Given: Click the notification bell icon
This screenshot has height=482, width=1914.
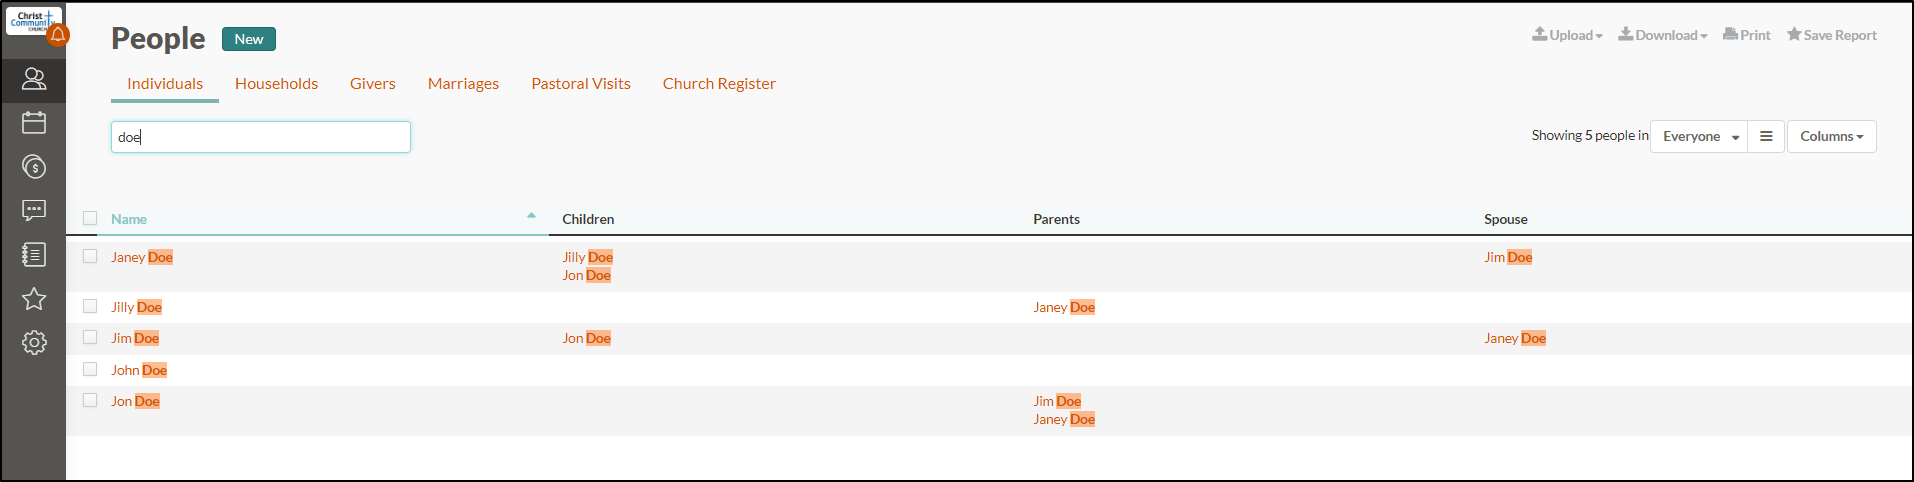Looking at the screenshot, I should [x=58, y=35].
